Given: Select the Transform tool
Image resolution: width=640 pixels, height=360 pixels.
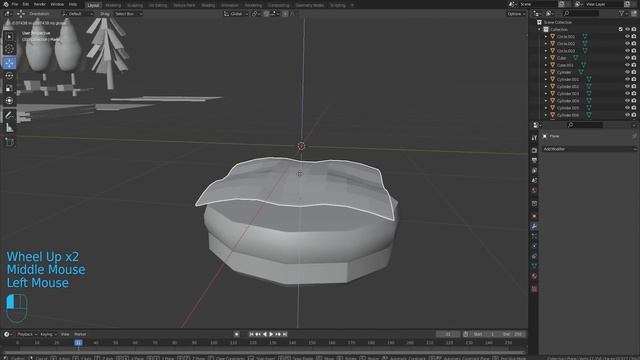Looking at the screenshot, I should (9, 101).
